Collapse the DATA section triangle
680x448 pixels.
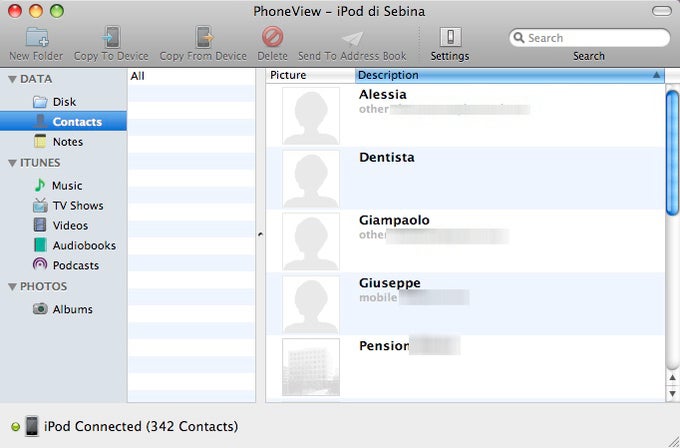(x=12, y=79)
